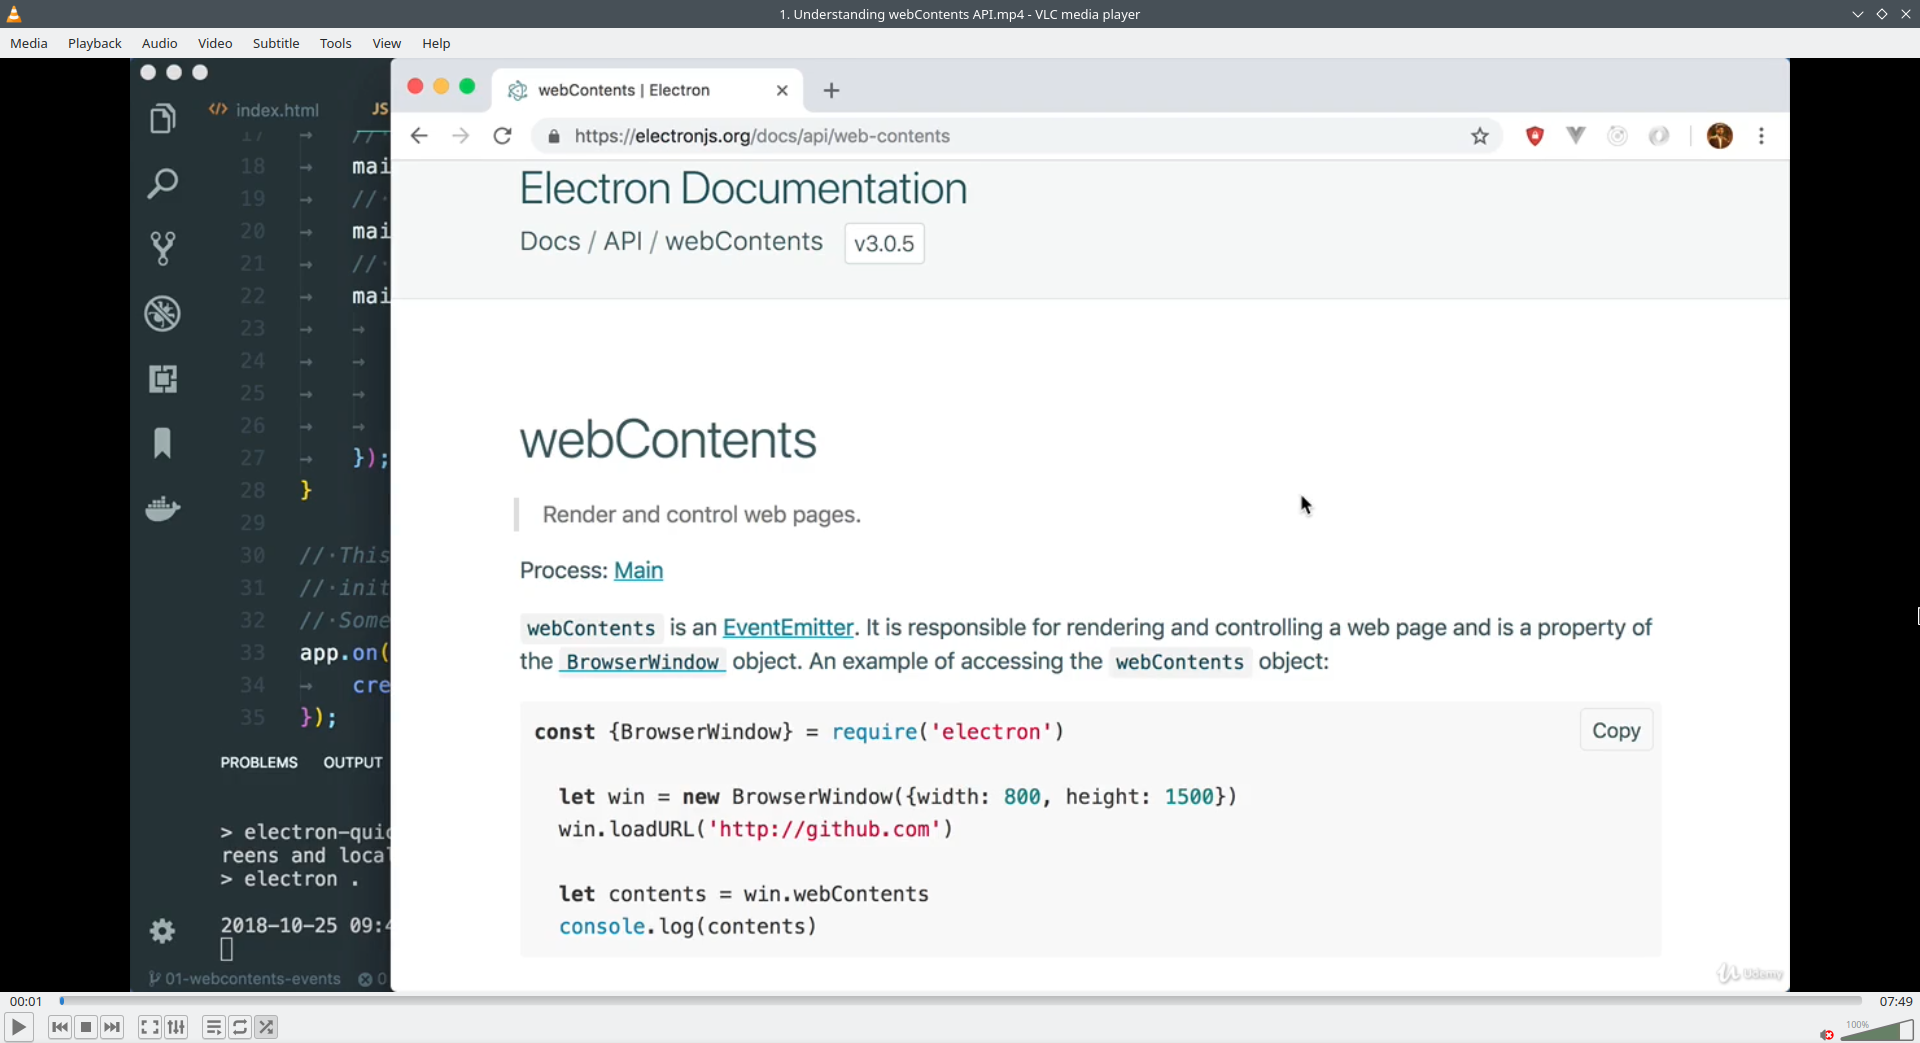Unmute audio via speaker icon
The height and width of the screenshot is (1043, 1920).
(1827, 1034)
